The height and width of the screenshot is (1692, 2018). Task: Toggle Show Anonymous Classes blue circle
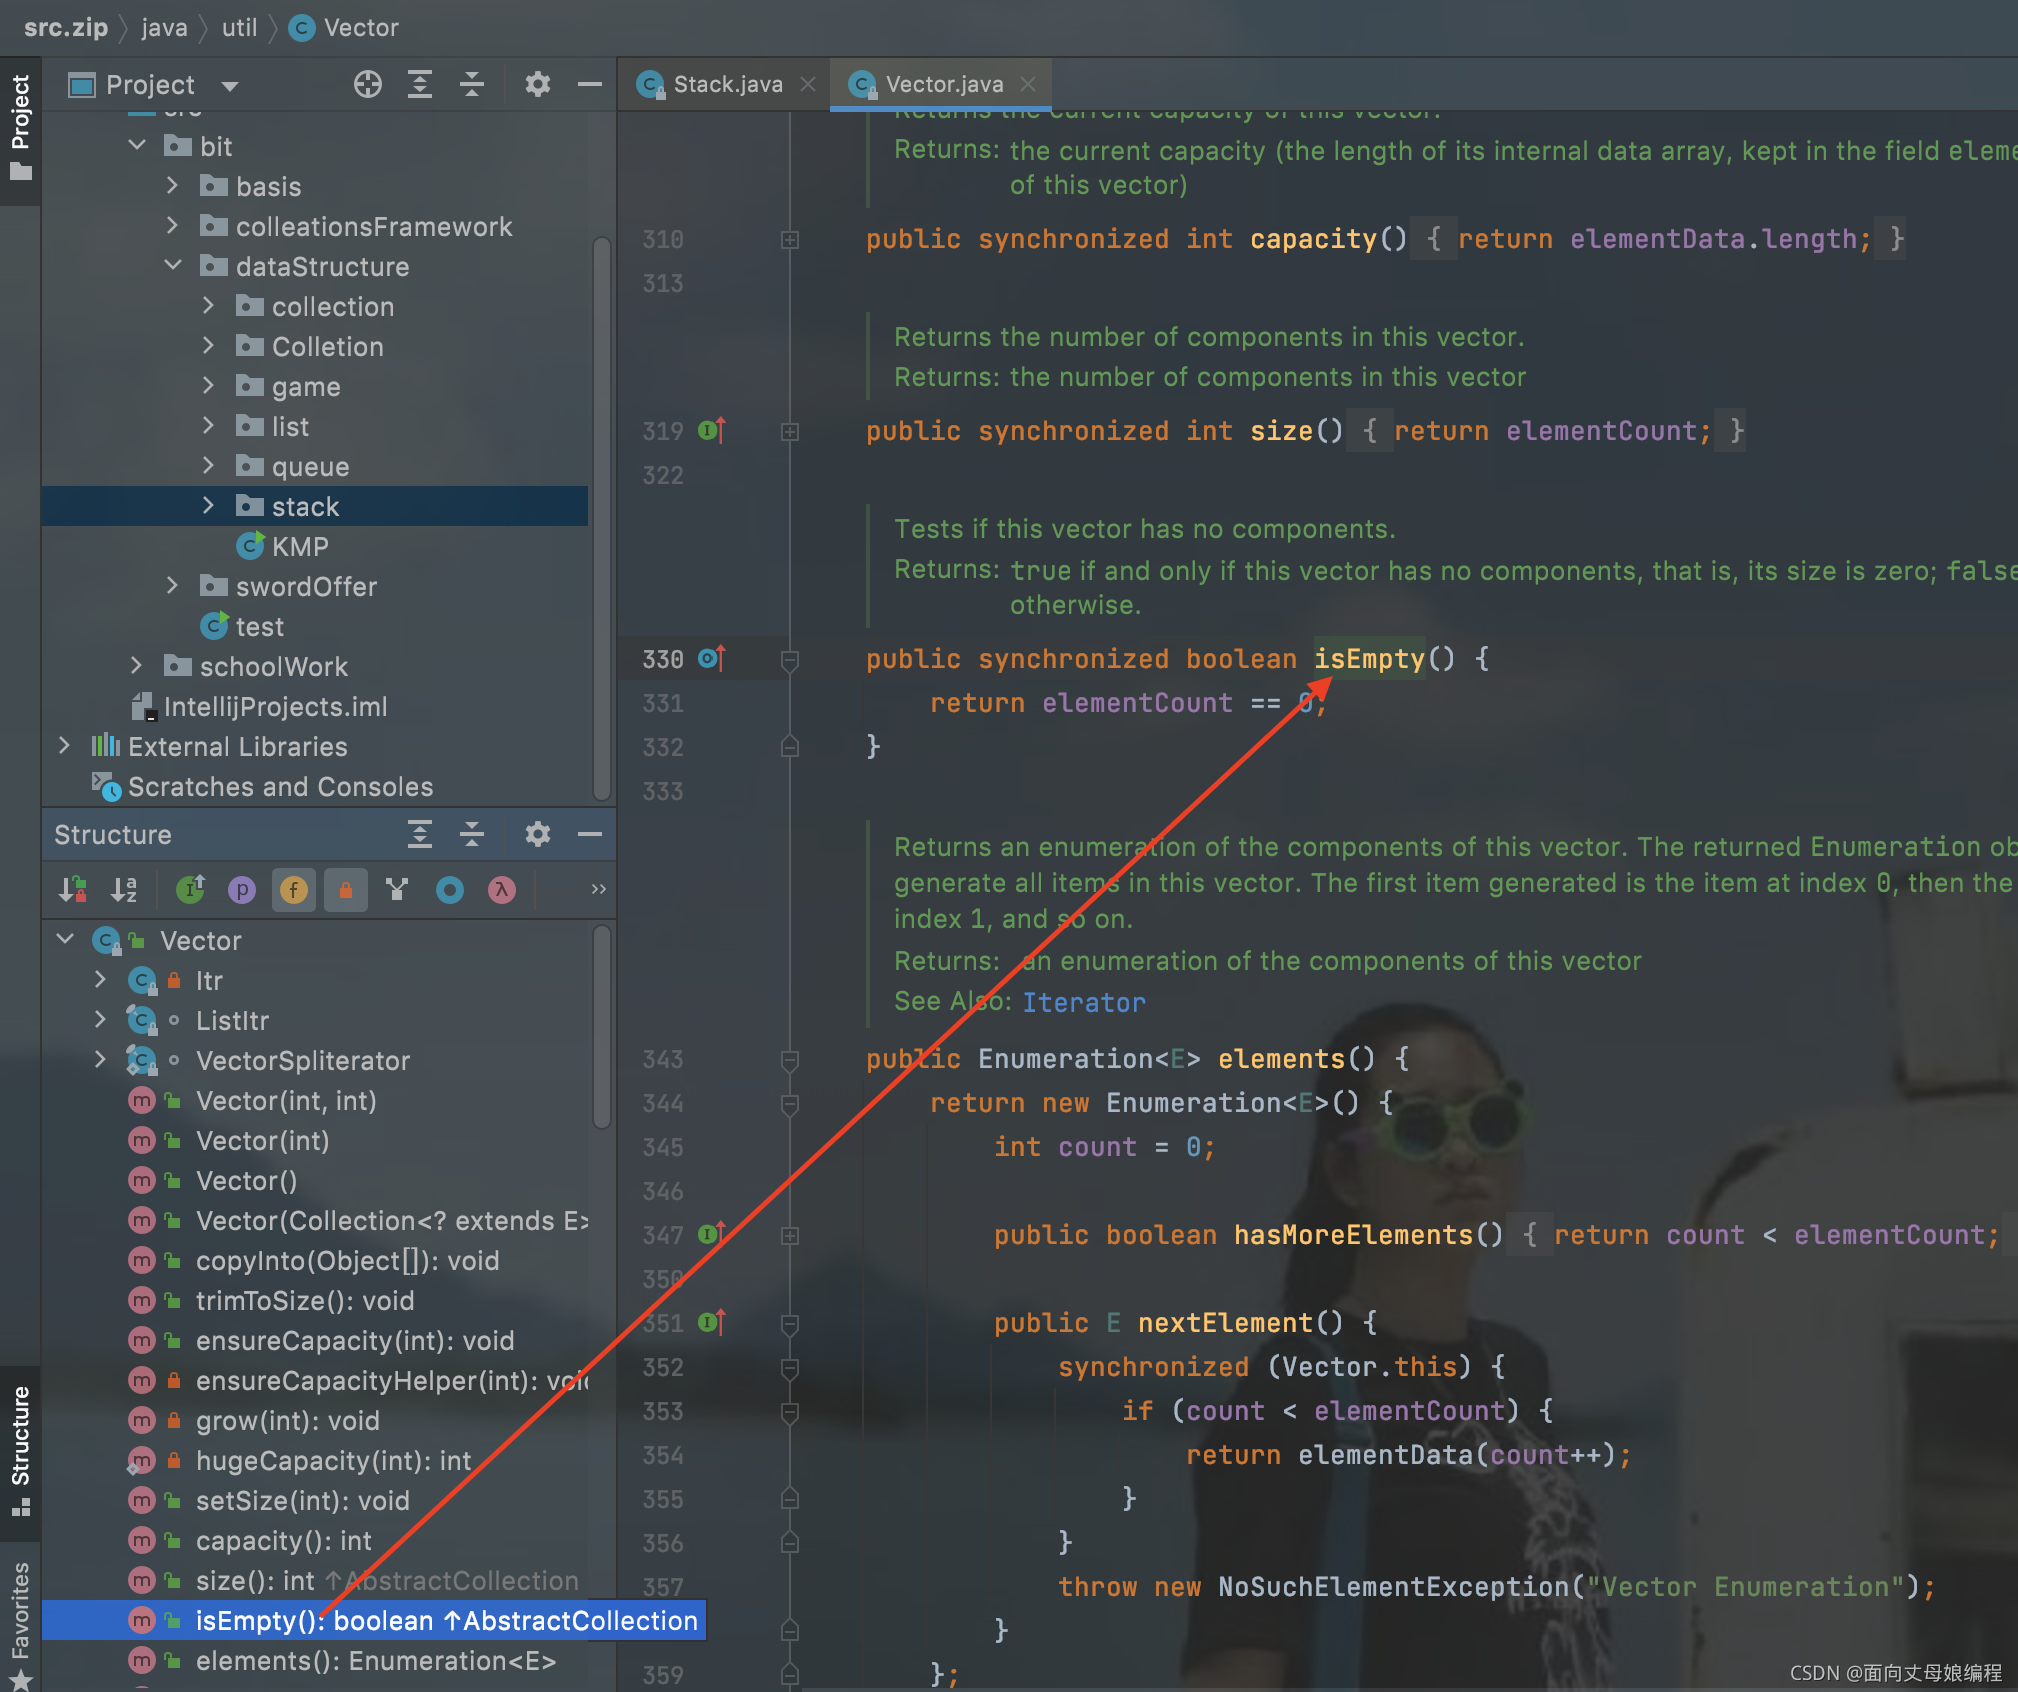click(450, 889)
